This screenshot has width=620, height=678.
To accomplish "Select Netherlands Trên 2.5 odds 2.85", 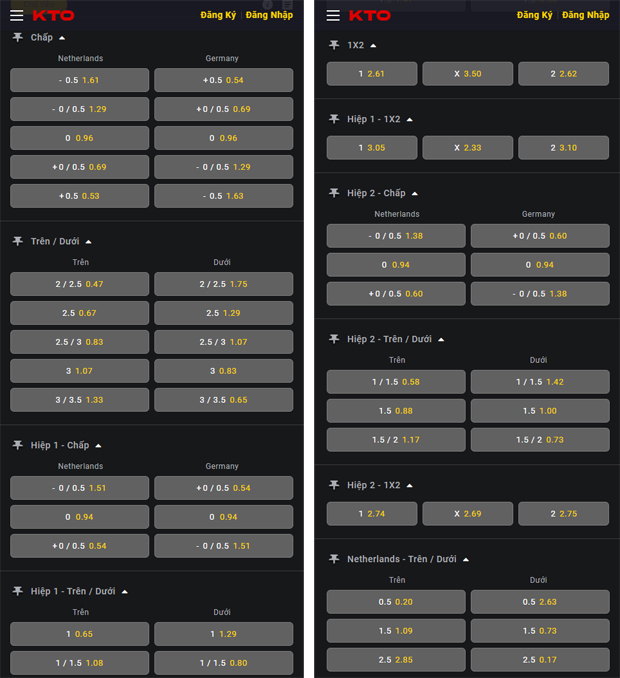I will 396,660.
